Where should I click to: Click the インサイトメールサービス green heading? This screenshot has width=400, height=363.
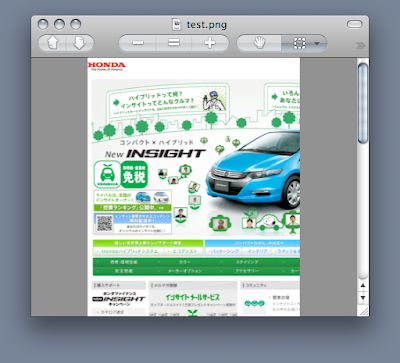tap(193, 297)
